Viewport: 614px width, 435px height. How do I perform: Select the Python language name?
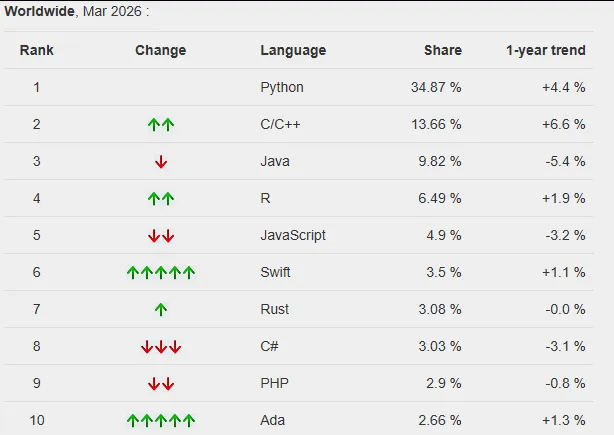point(282,87)
